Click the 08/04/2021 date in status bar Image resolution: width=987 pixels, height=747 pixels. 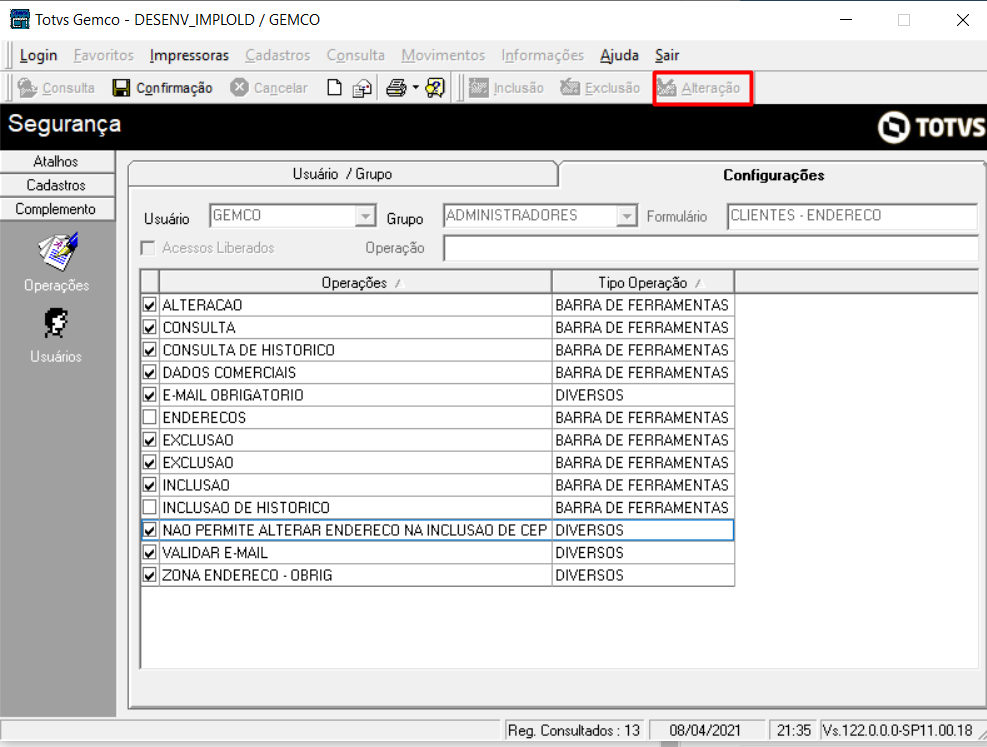[705, 731]
